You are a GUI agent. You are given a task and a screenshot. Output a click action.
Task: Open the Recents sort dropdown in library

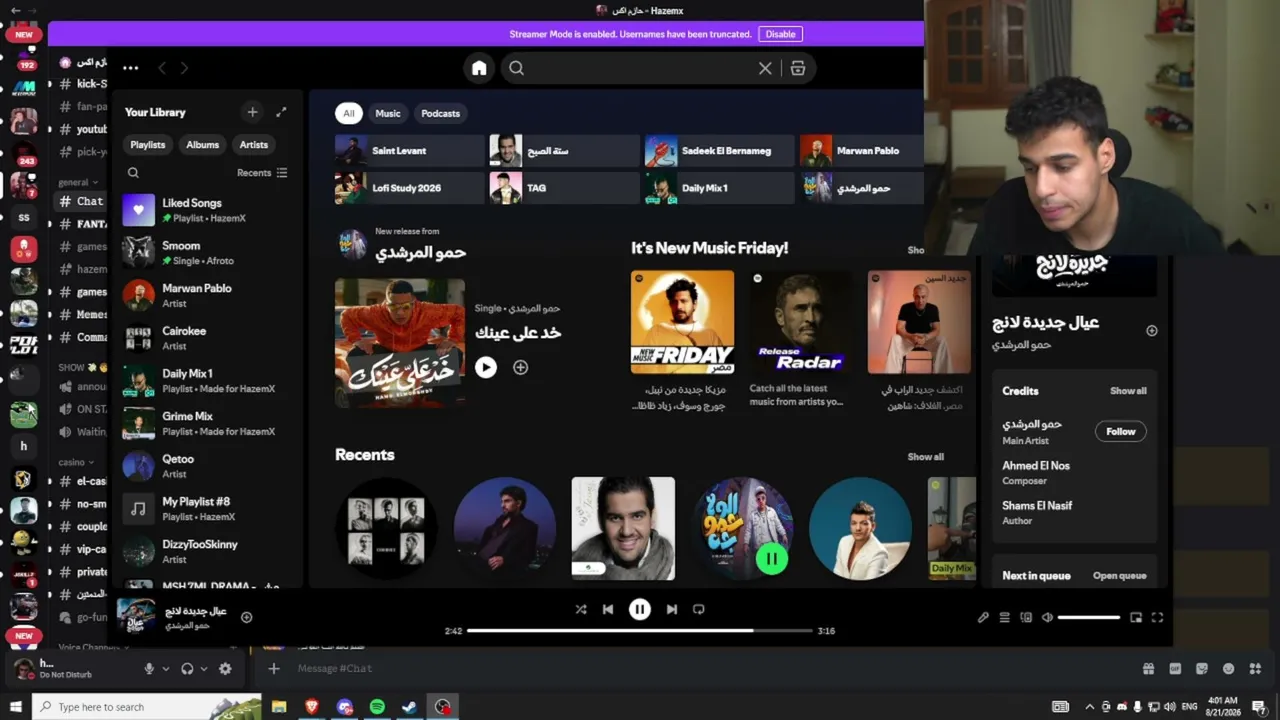point(262,173)
